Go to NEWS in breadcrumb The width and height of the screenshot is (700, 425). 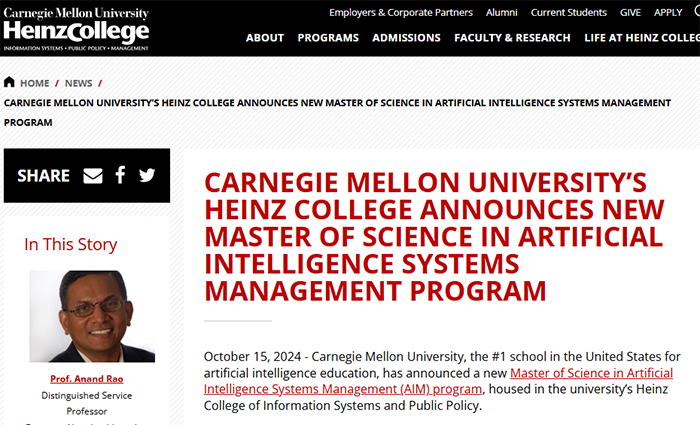pos(79,83)
